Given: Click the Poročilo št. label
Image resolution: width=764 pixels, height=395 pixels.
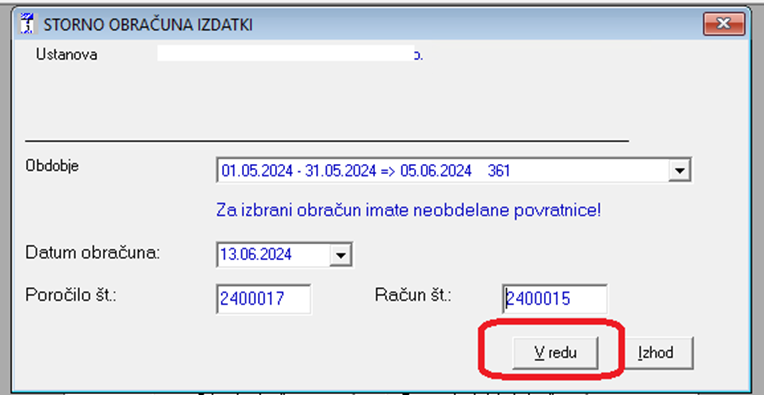Looking at the screenshot, I should point(72,296).
